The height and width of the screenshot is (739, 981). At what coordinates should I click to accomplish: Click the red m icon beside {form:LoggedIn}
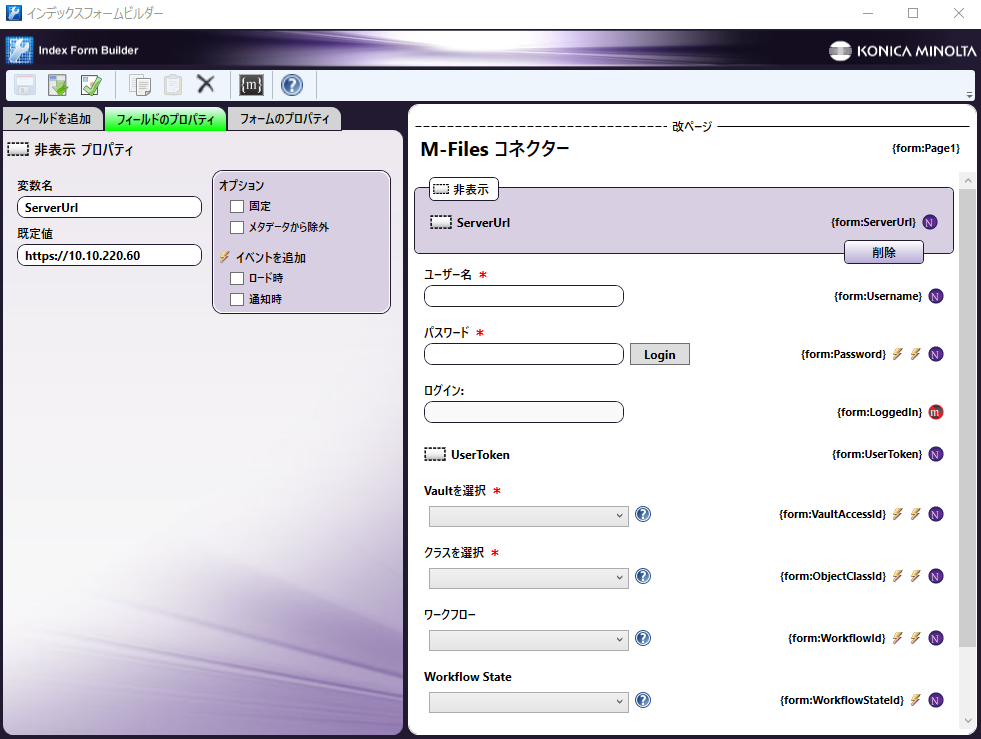tap(936, 412)
